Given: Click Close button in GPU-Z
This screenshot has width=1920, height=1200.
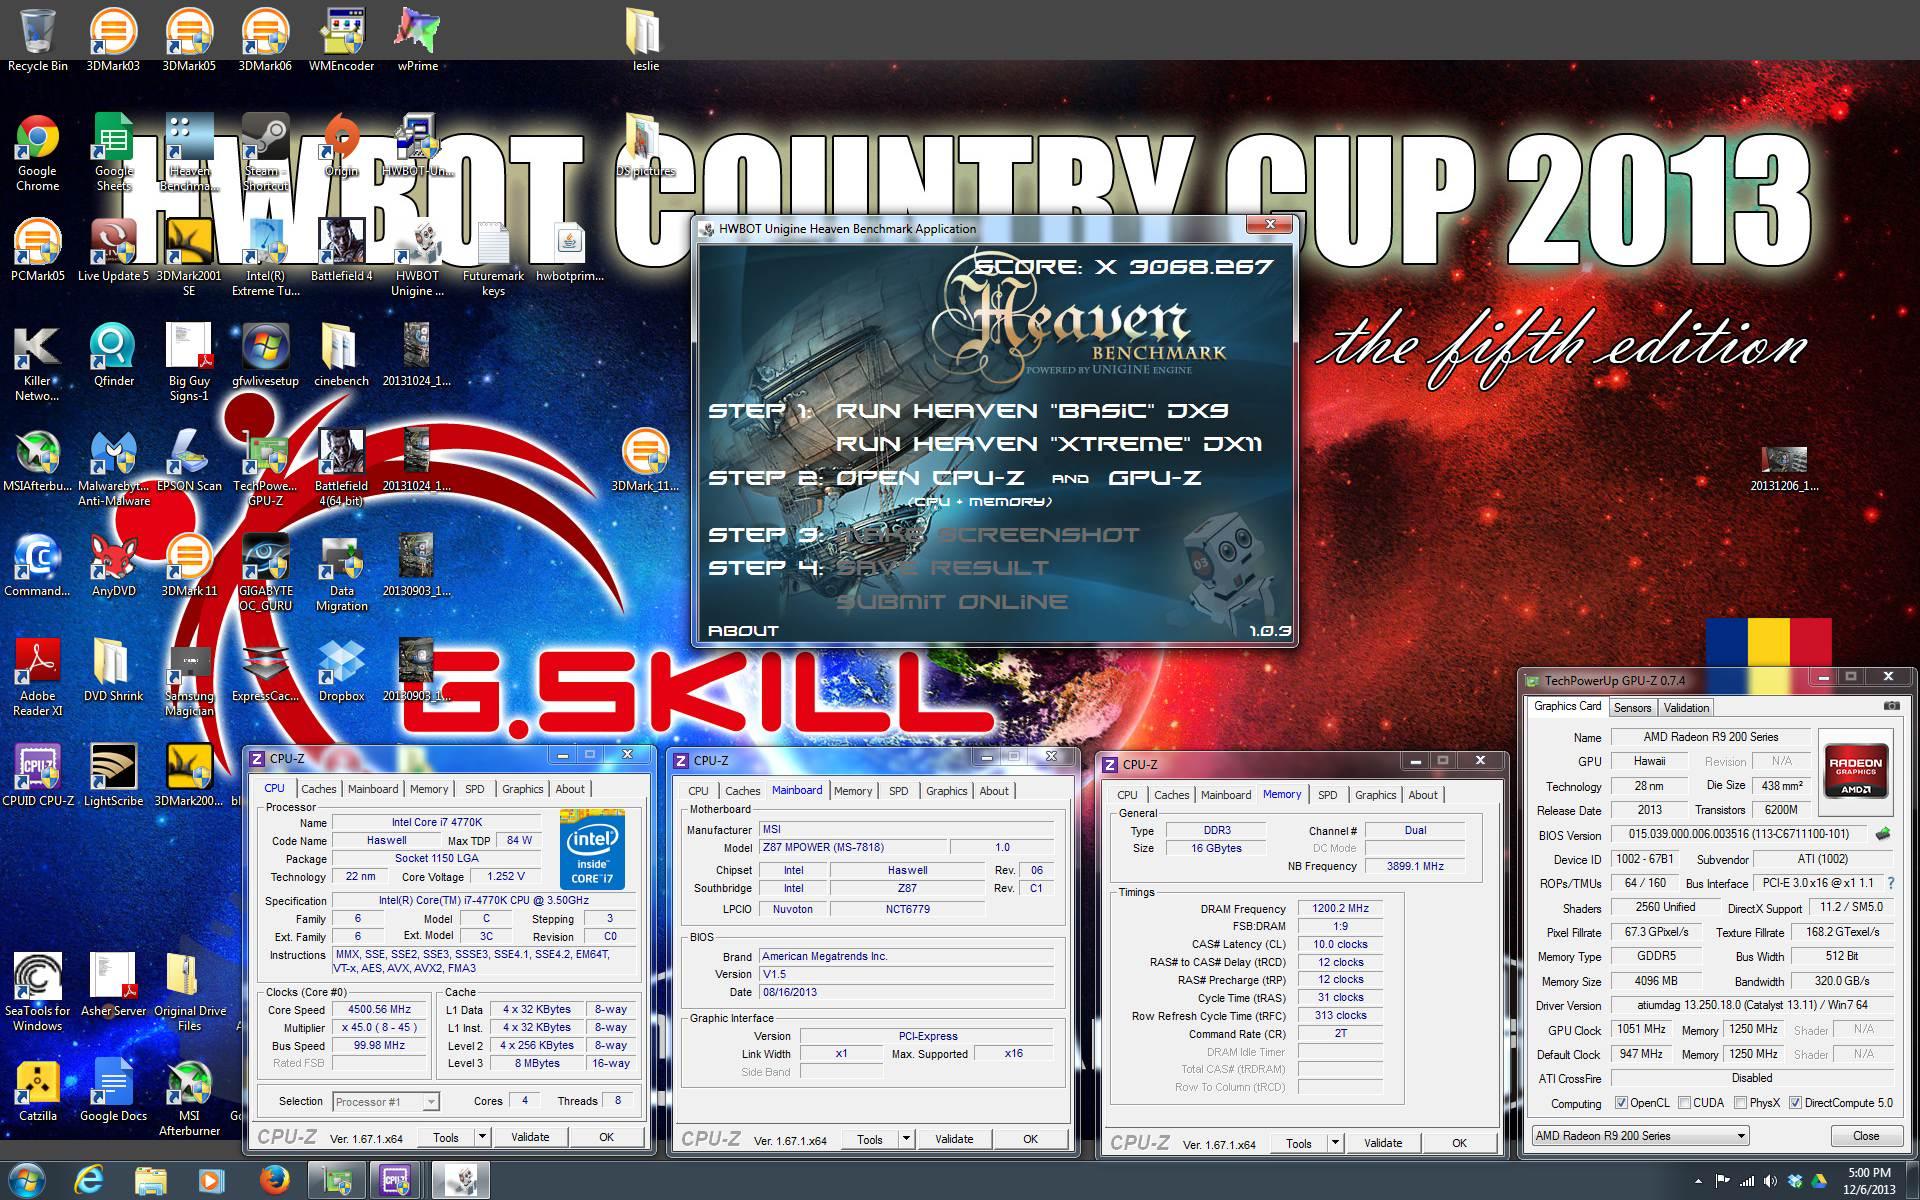Looking at the screenshot, I should coord(1866,1136).
